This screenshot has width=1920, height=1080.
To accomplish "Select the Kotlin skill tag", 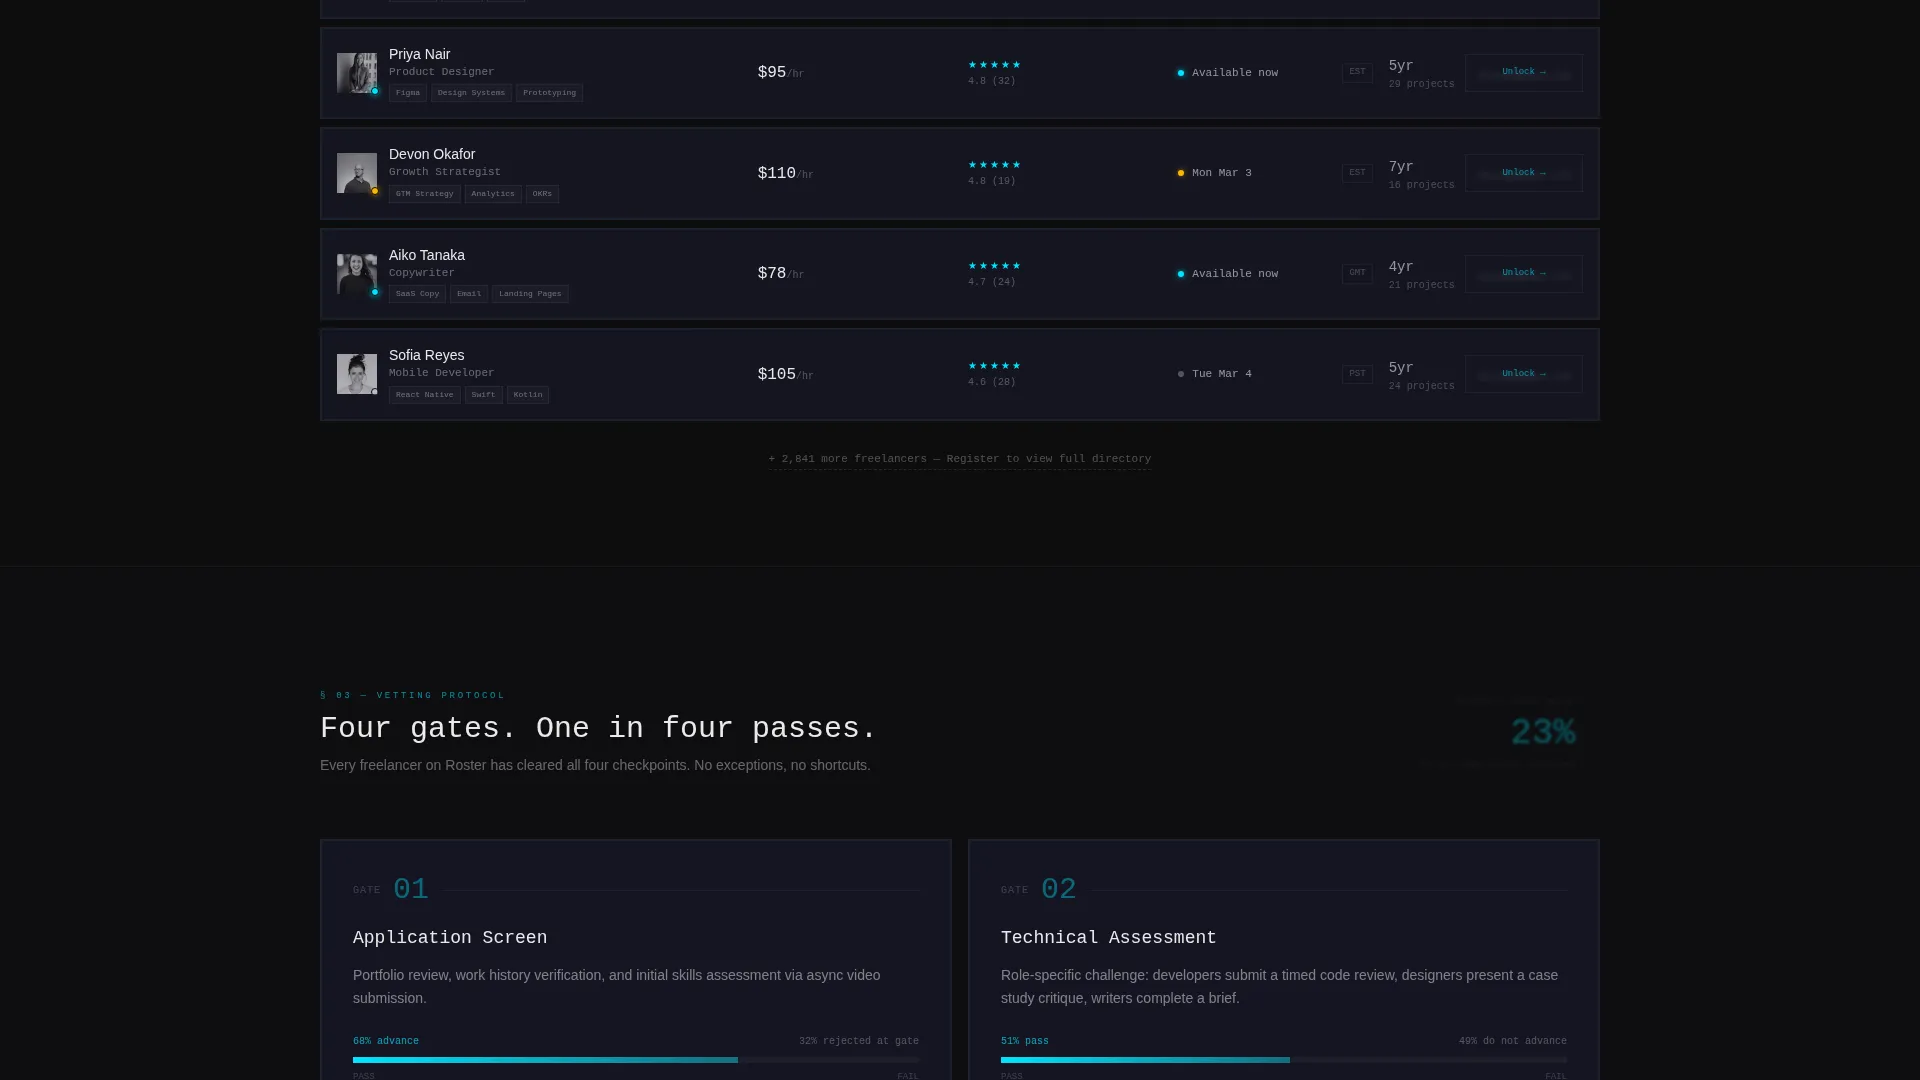I will tap(528, 395).
